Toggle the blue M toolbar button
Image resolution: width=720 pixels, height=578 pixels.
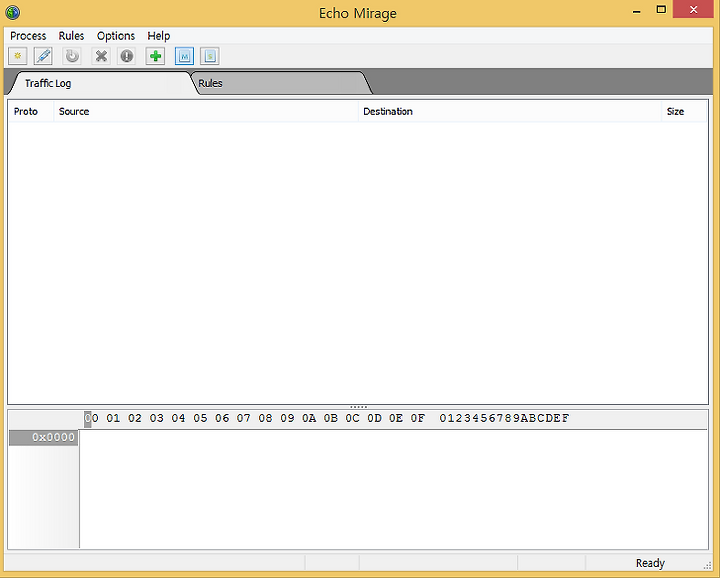tap(185, 56)
